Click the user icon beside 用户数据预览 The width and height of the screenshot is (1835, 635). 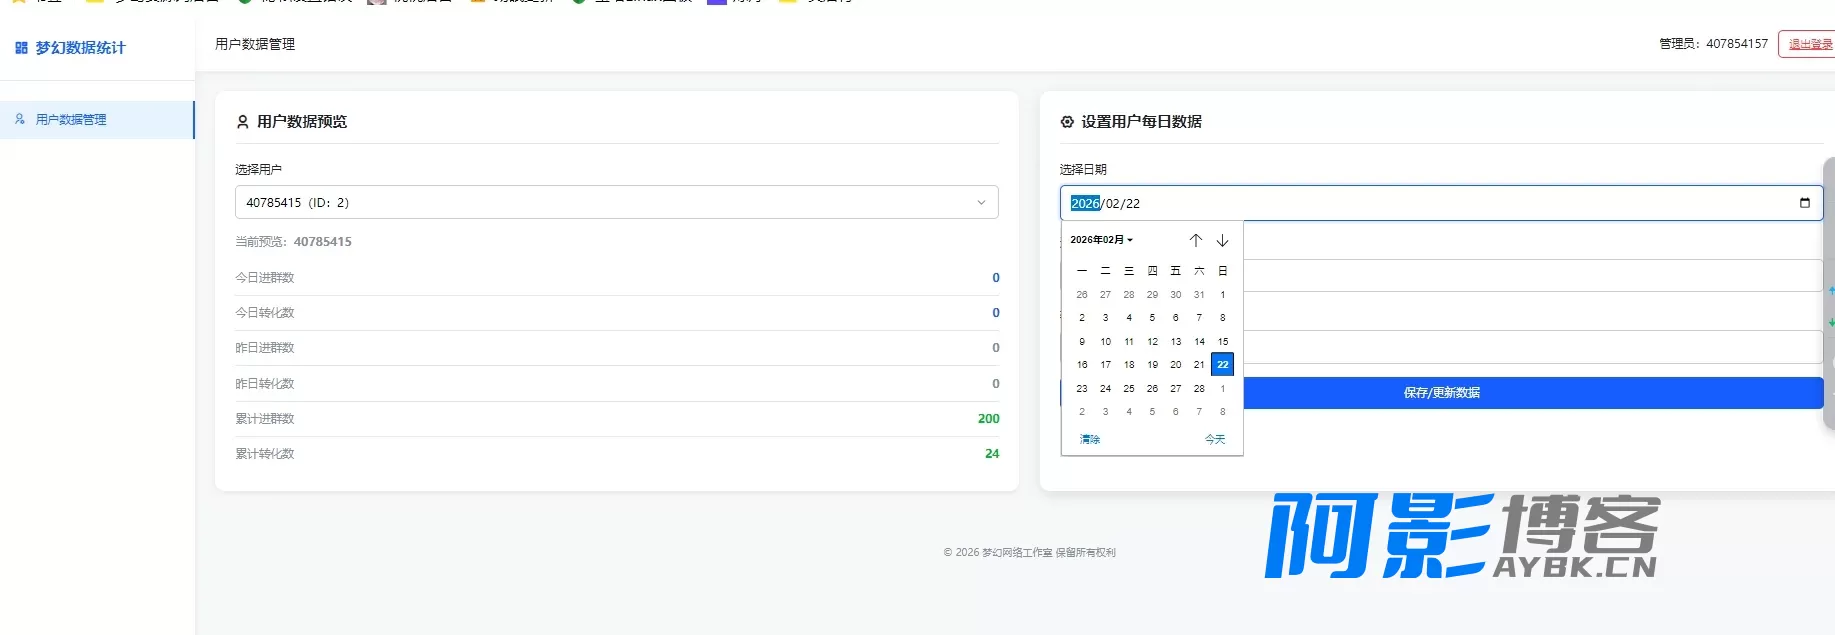pyautogui.click(x=242, y=122)
